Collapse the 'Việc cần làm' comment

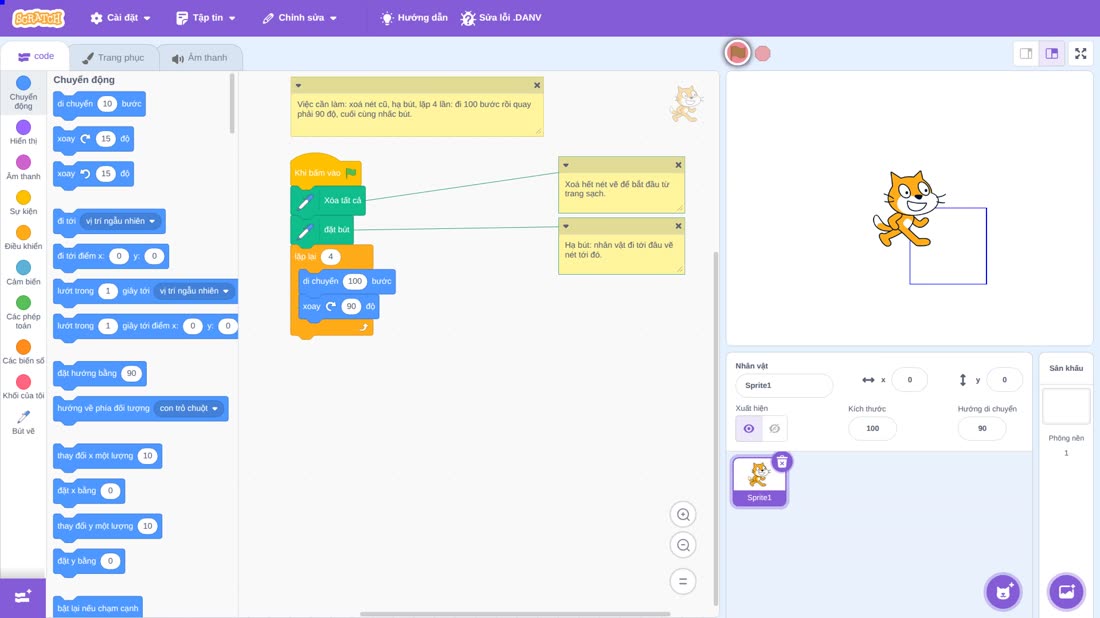(x=298, y=86)
